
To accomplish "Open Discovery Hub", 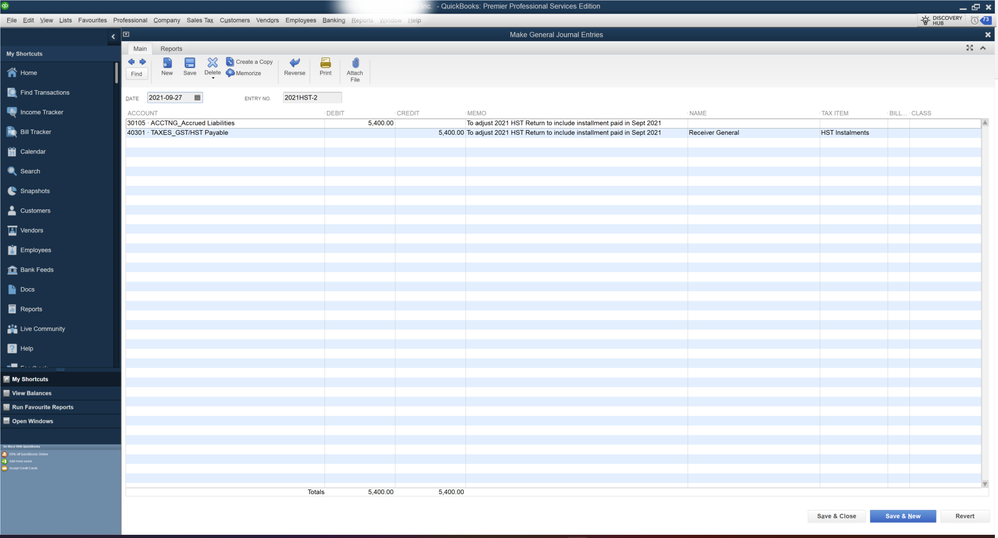I will [941, 20].
